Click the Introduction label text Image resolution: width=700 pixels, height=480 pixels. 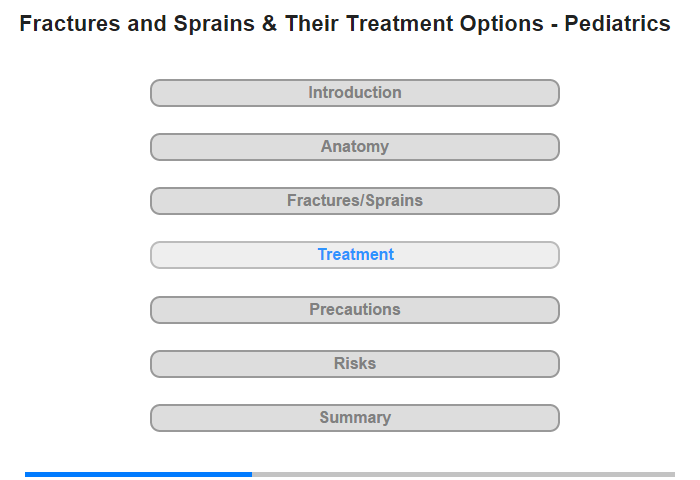tap(355, 92)
